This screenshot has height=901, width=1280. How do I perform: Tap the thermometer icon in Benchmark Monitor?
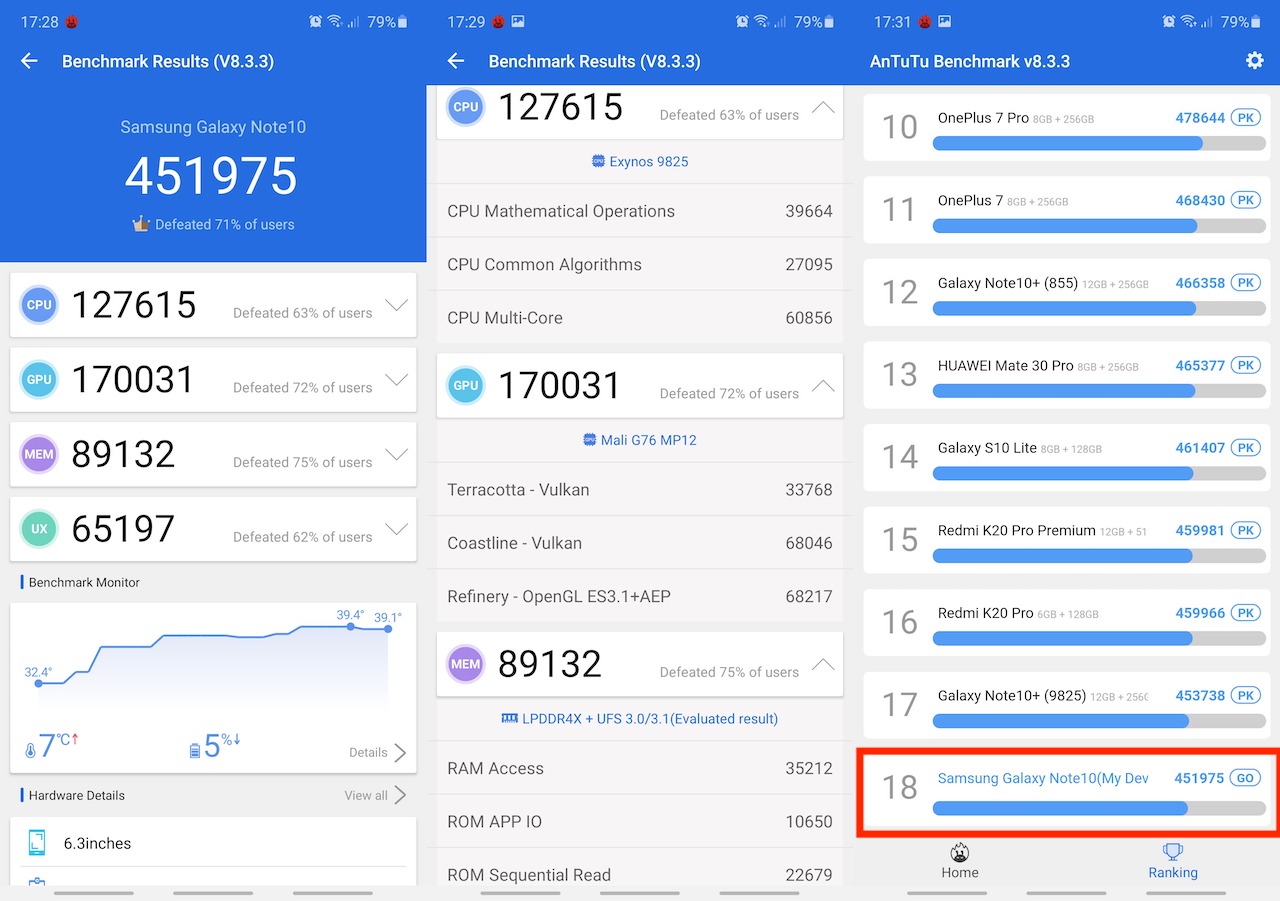(x=30, y=750)
